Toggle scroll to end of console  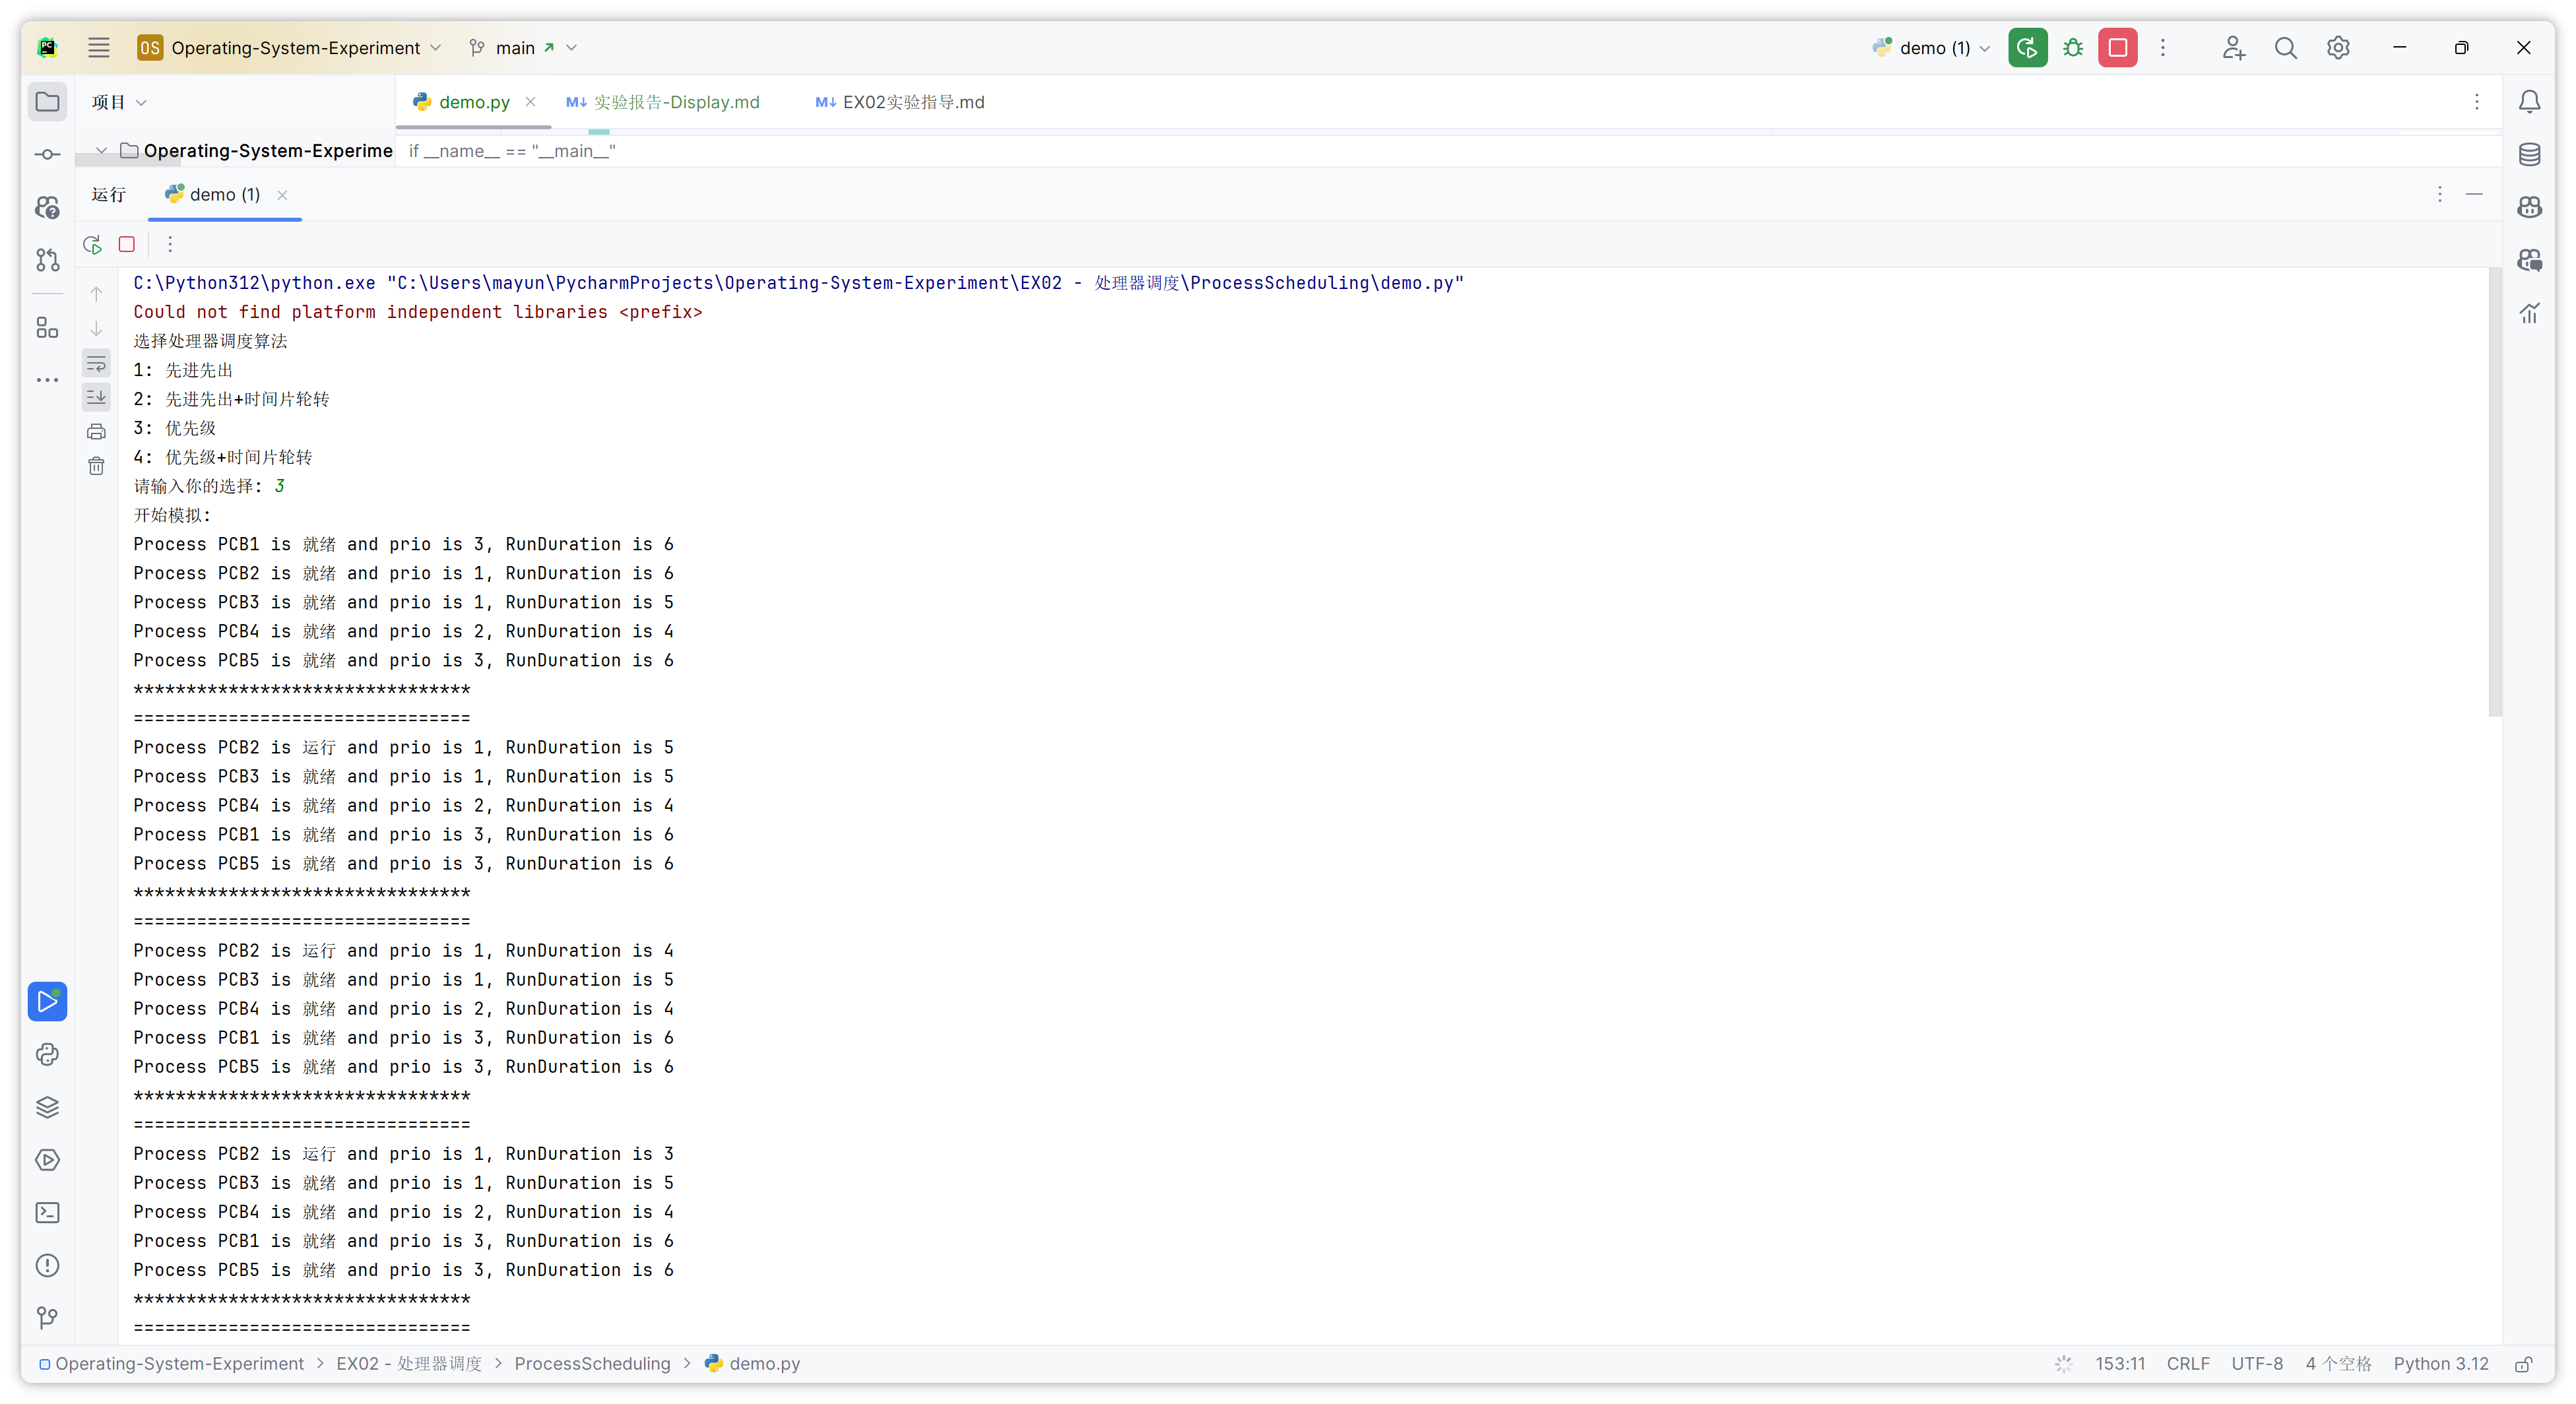click(96, 397)
